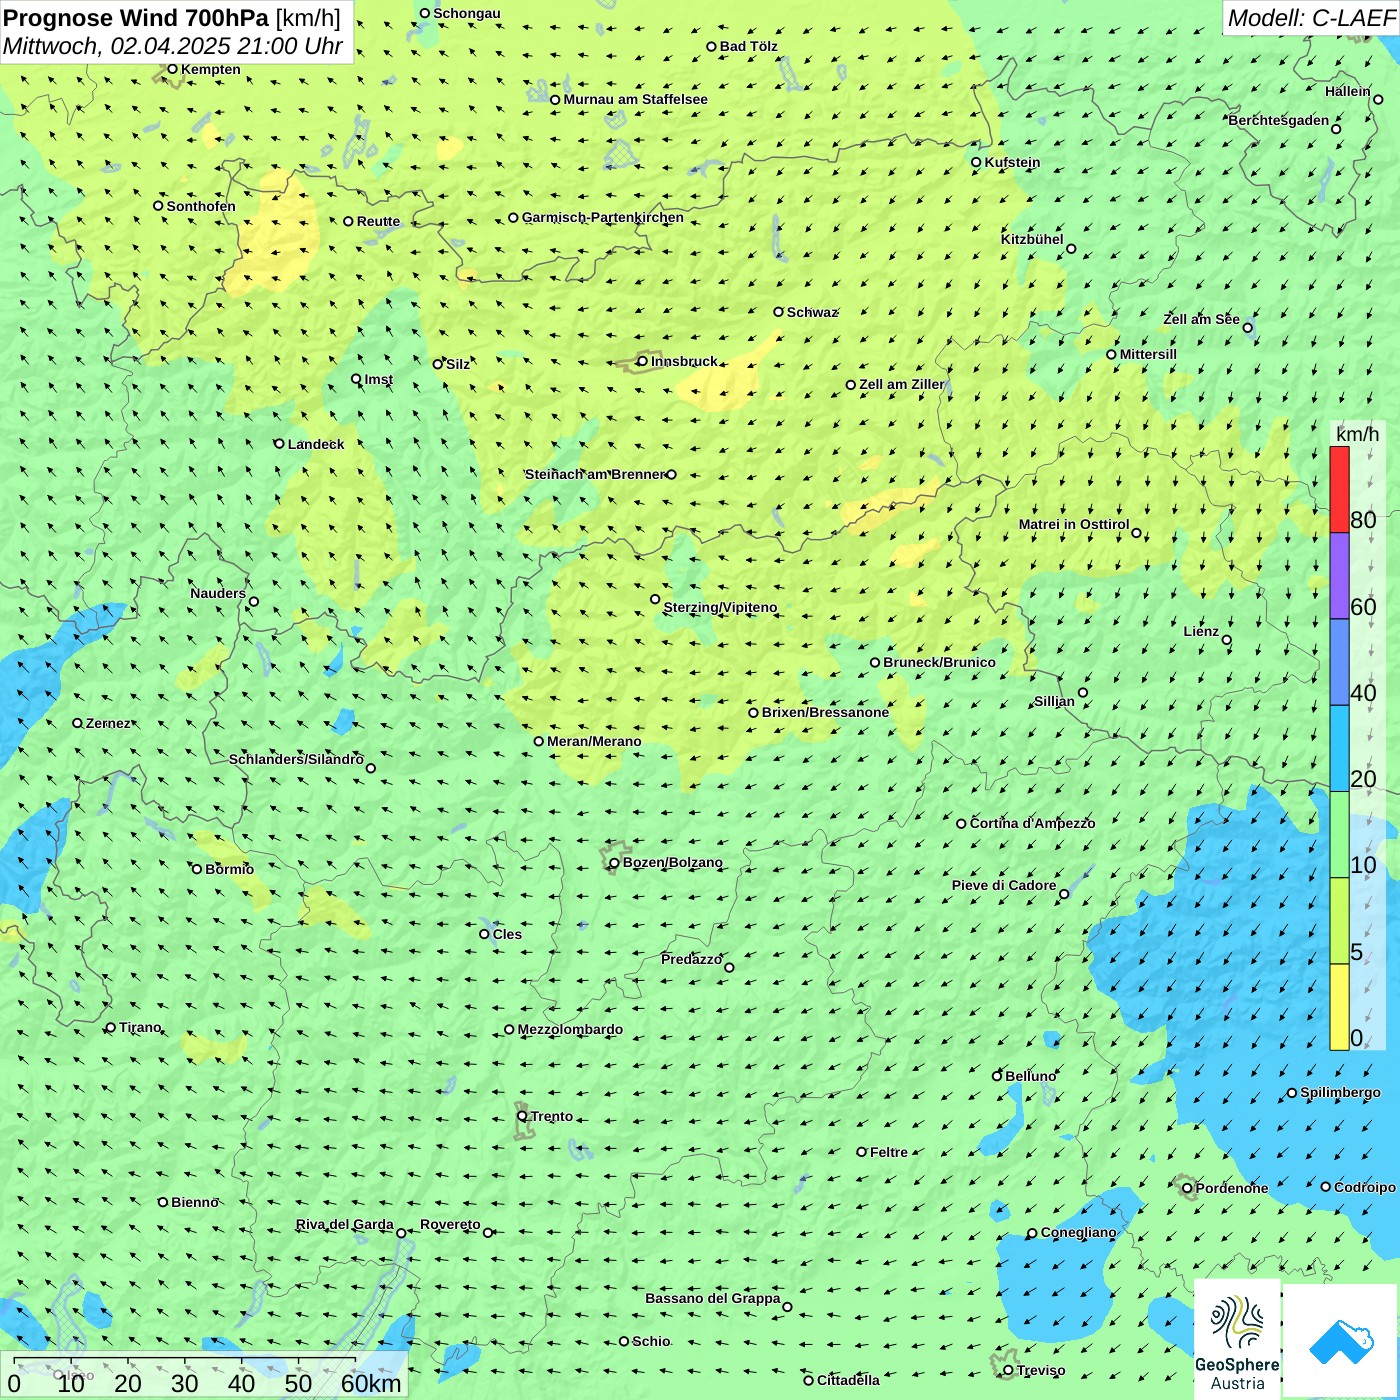Viewport: 1400px width, 1400px height.
Task: Click the 'Bassano del Grappa' label
Action: (713, 1298)
